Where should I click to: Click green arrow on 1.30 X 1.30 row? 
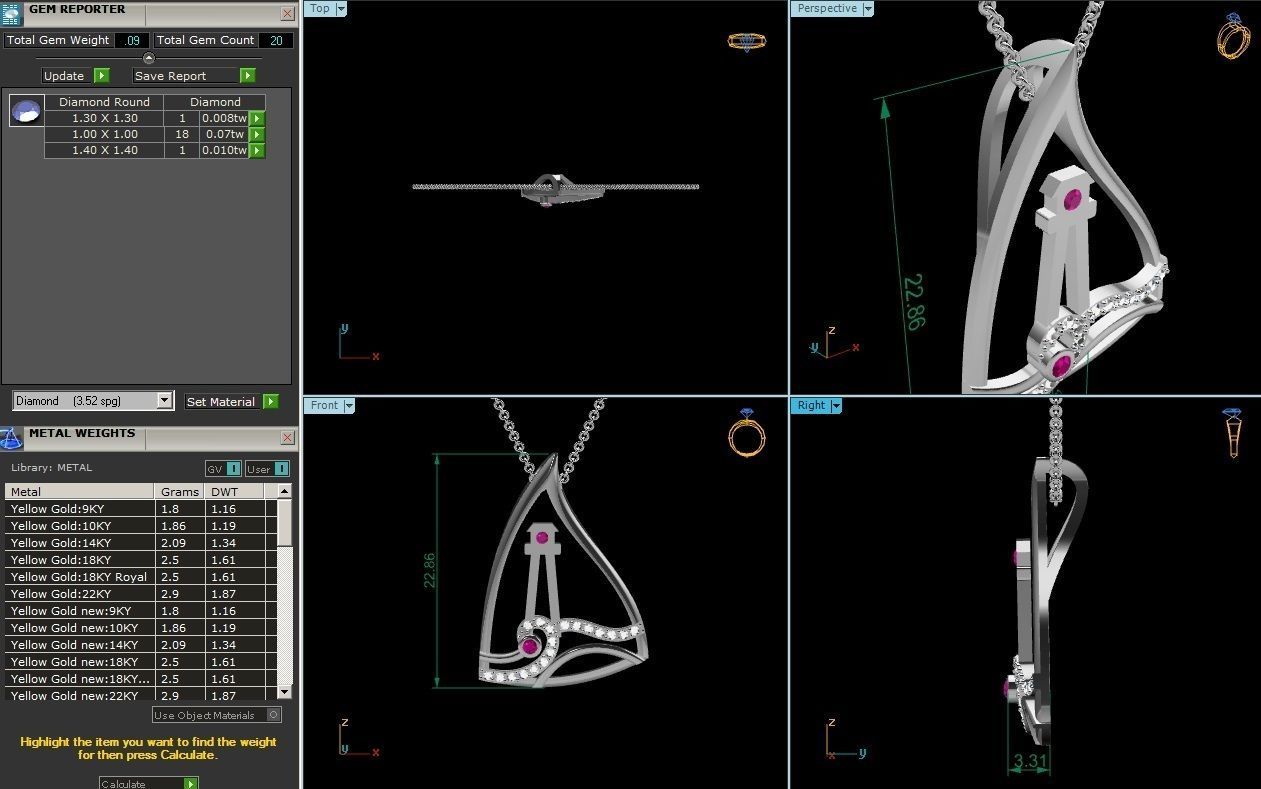coord(257,118)
